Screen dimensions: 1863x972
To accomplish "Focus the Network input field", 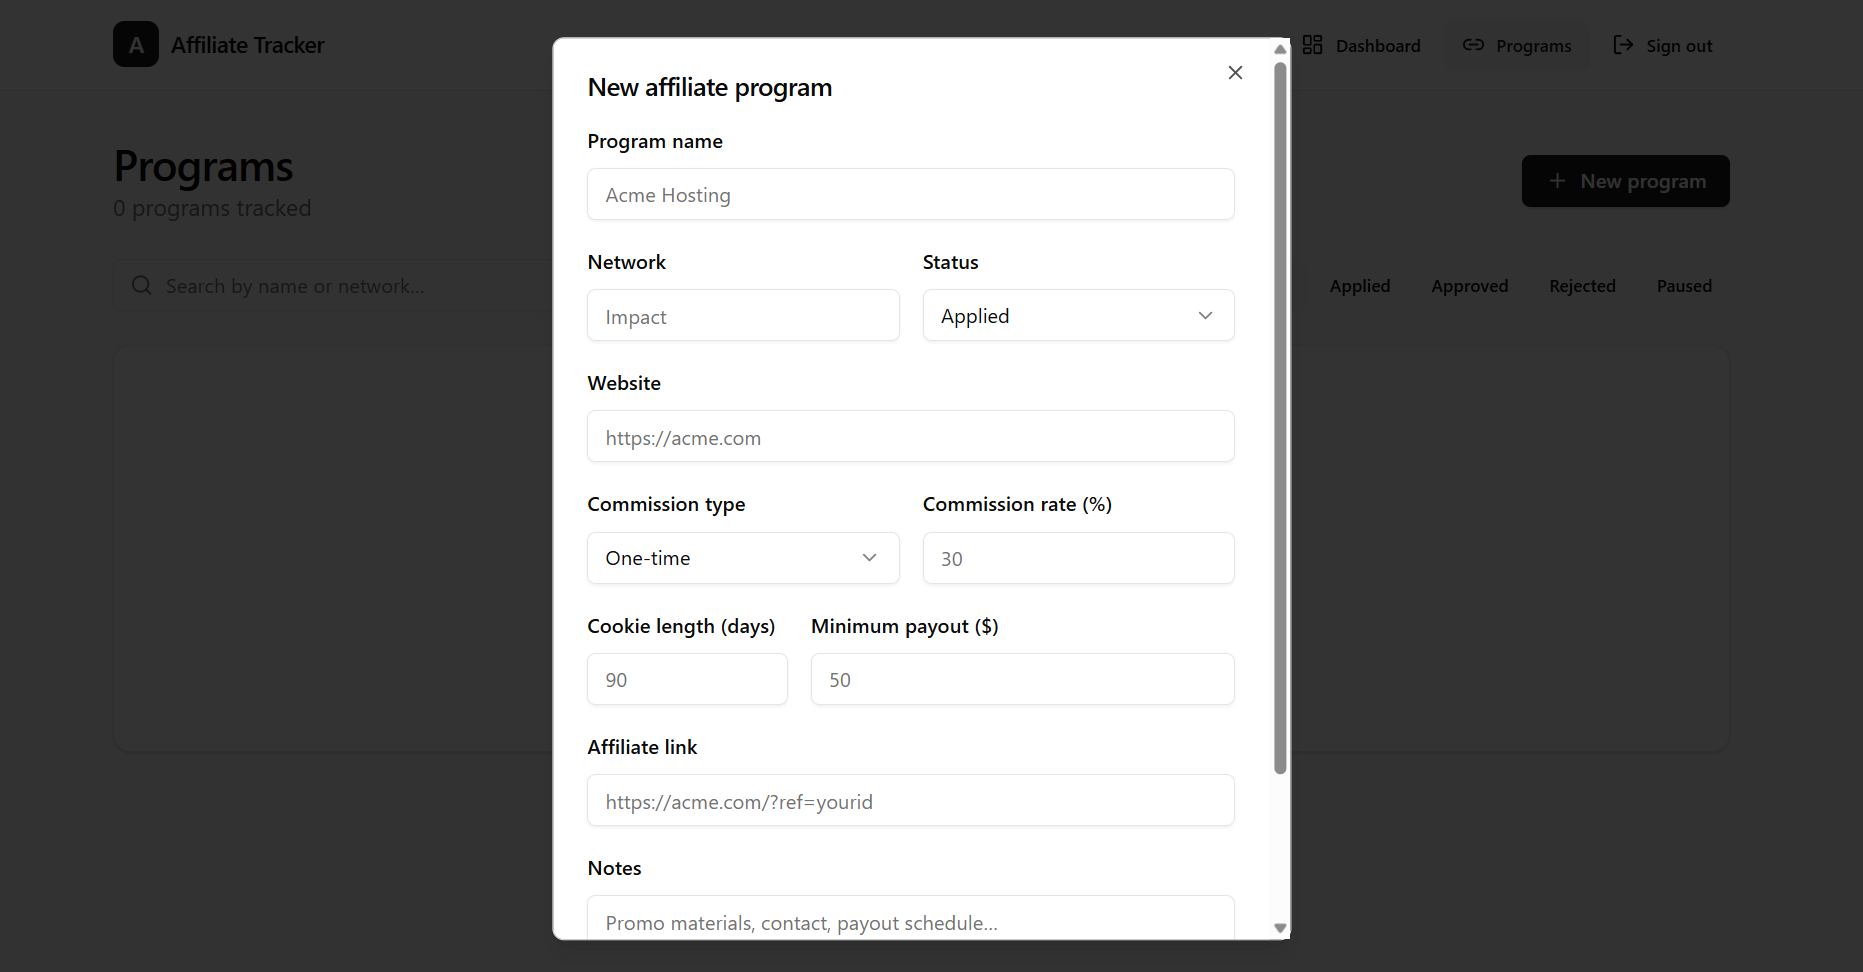I will click(743, 316).
